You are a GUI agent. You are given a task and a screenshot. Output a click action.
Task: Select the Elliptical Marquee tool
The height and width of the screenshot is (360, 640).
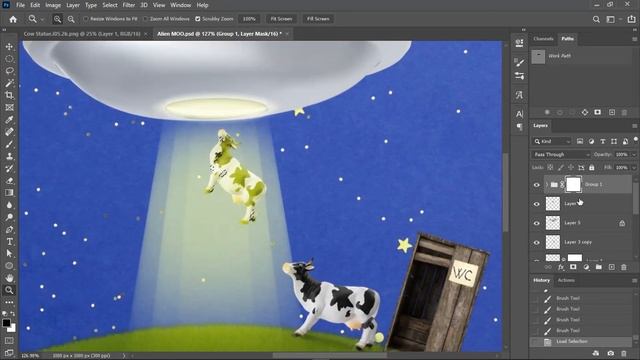pyautogui.click(x=9, y=59)
